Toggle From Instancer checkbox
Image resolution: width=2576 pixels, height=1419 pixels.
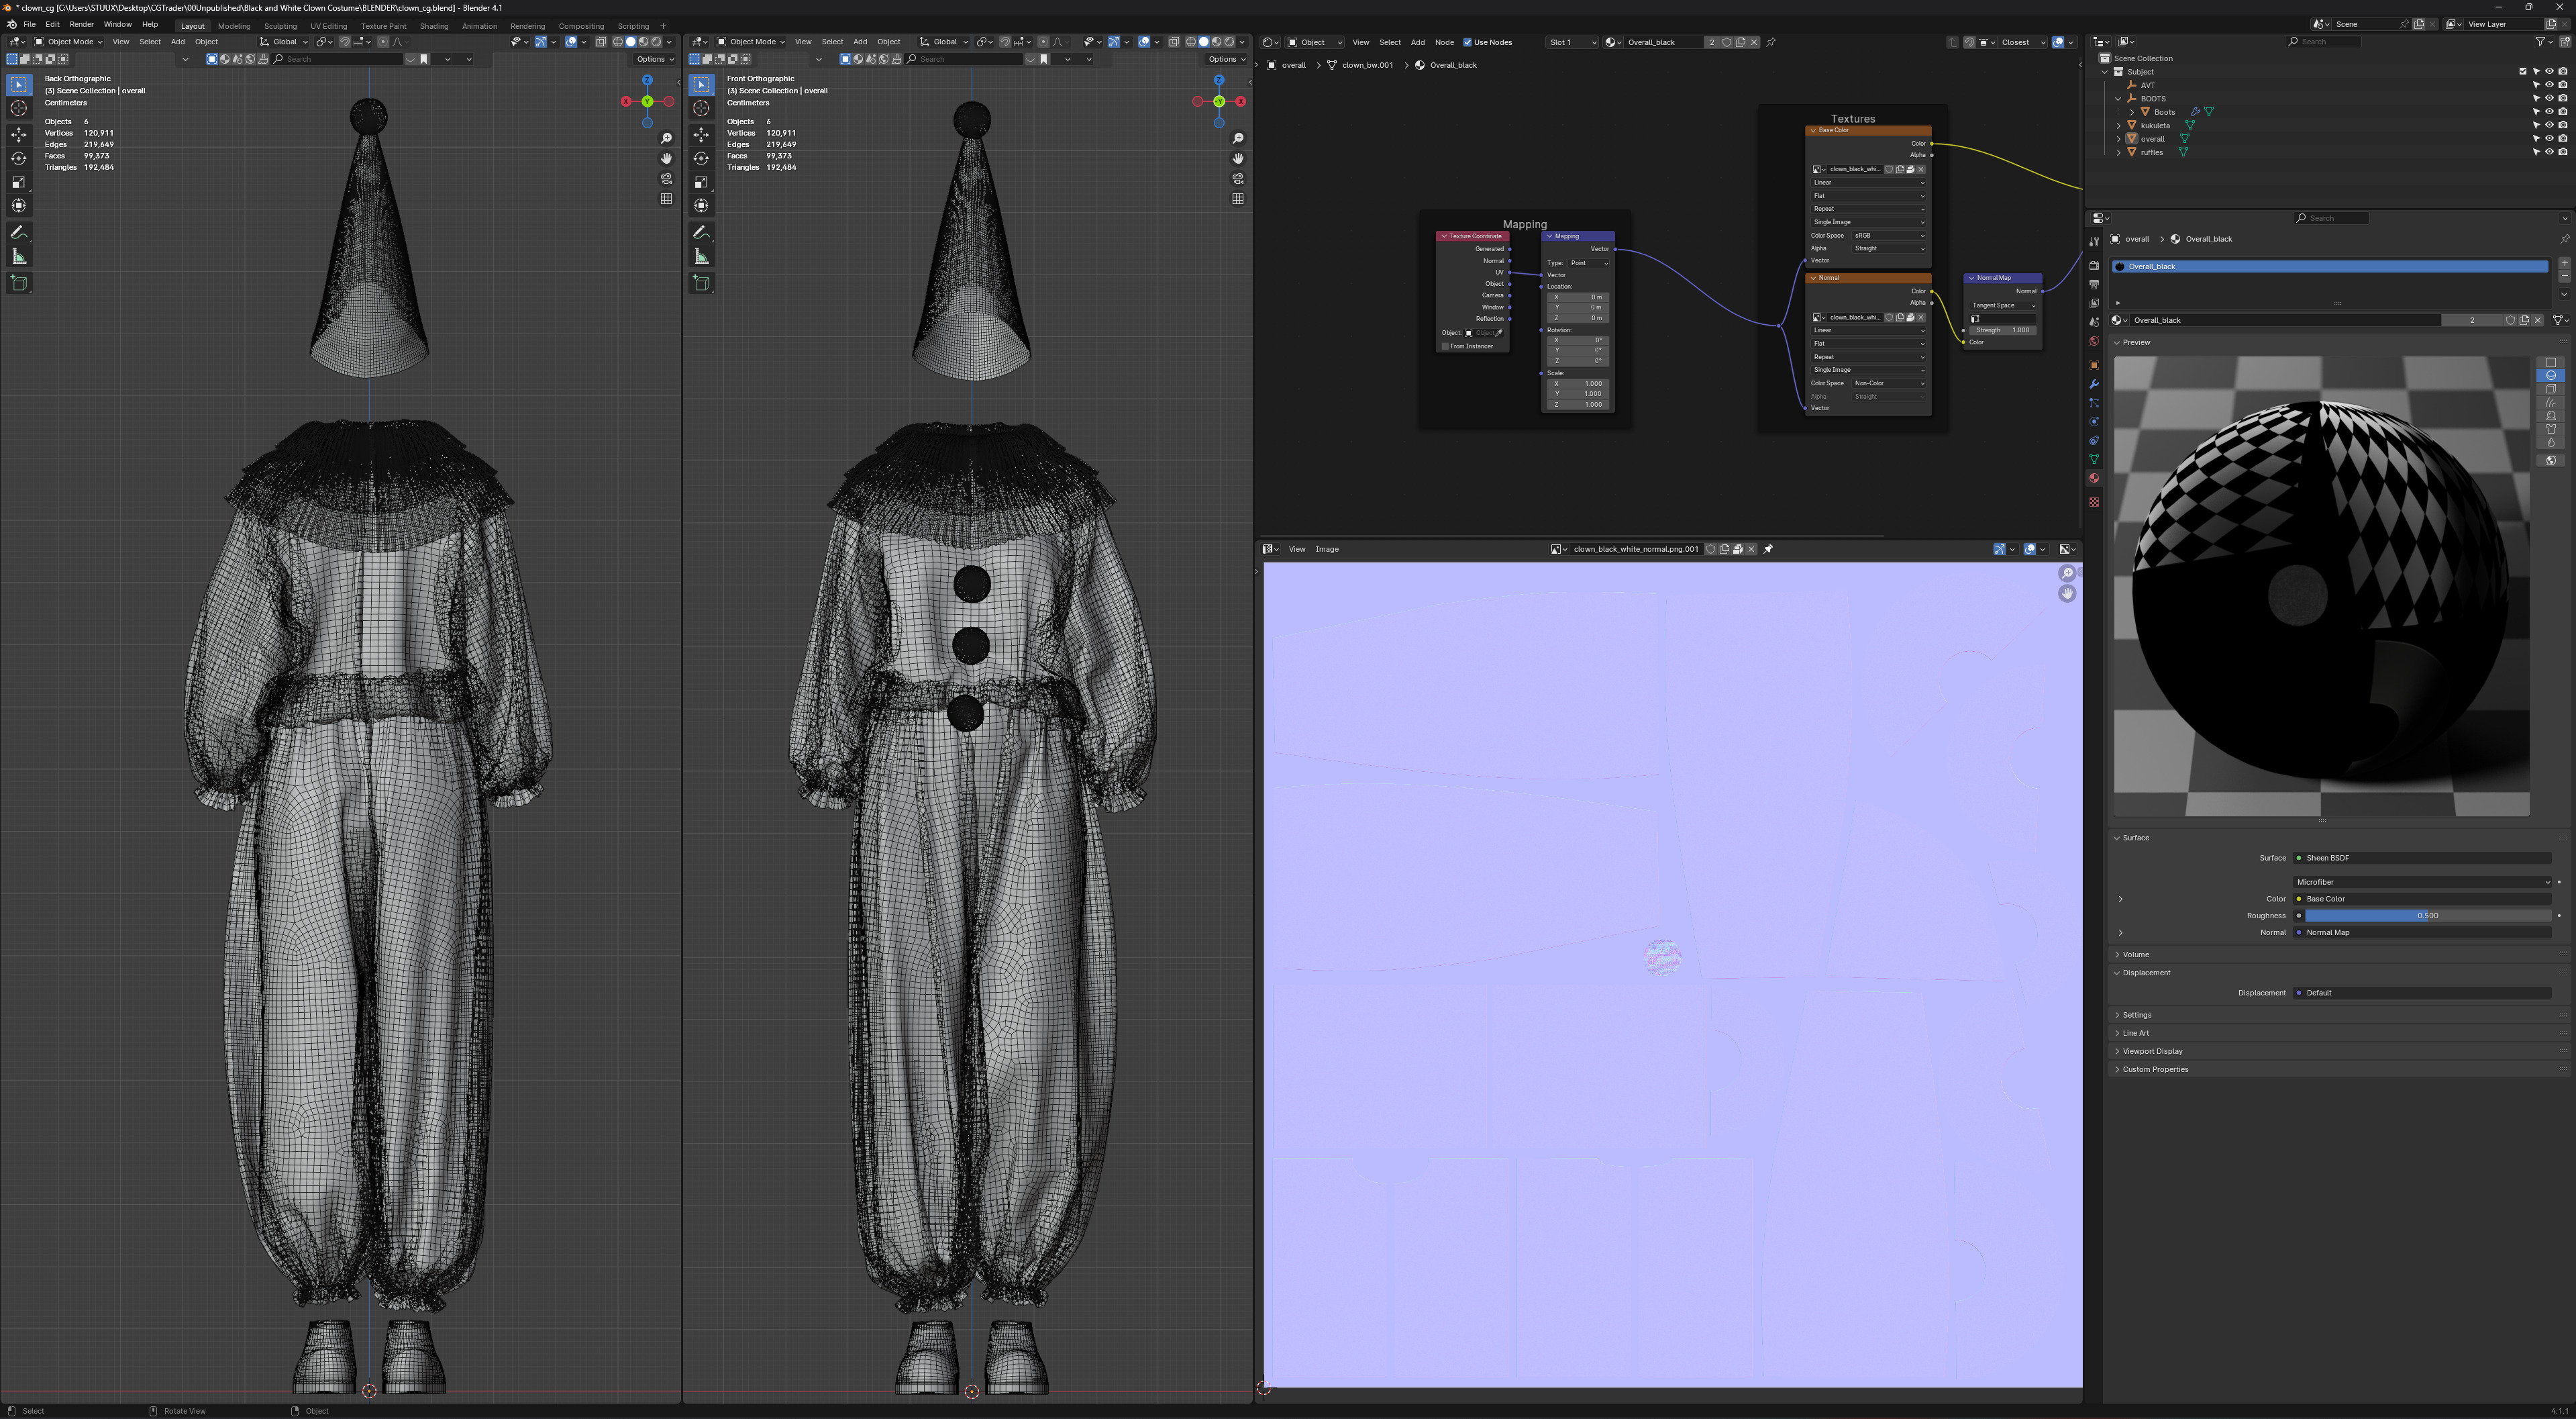click(x=1445, y=347)
